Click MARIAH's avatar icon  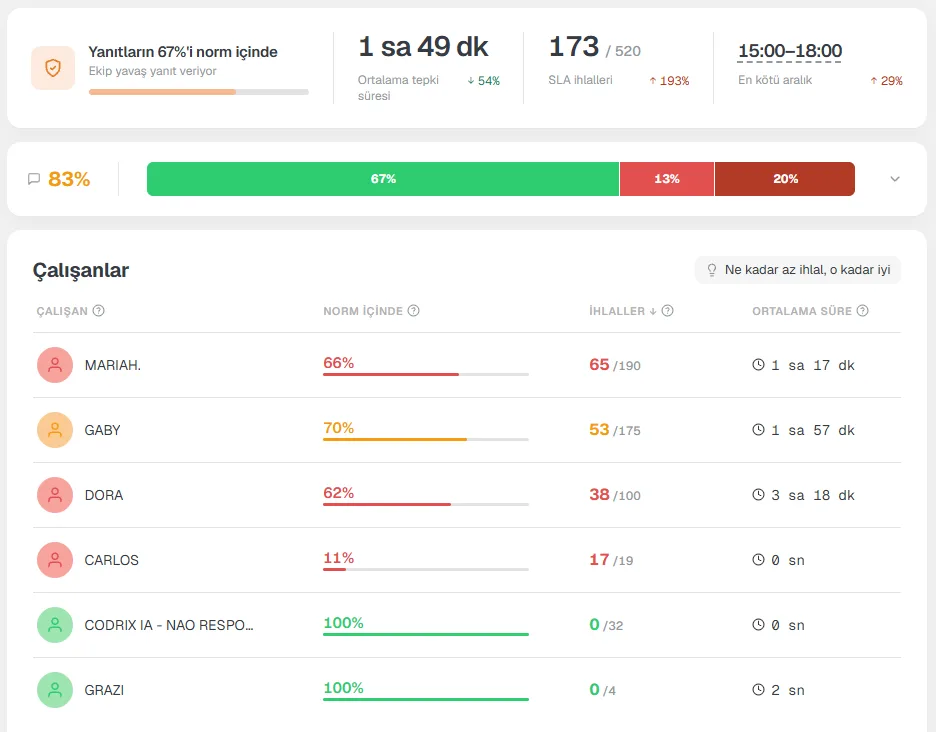[x=55, y=365]
